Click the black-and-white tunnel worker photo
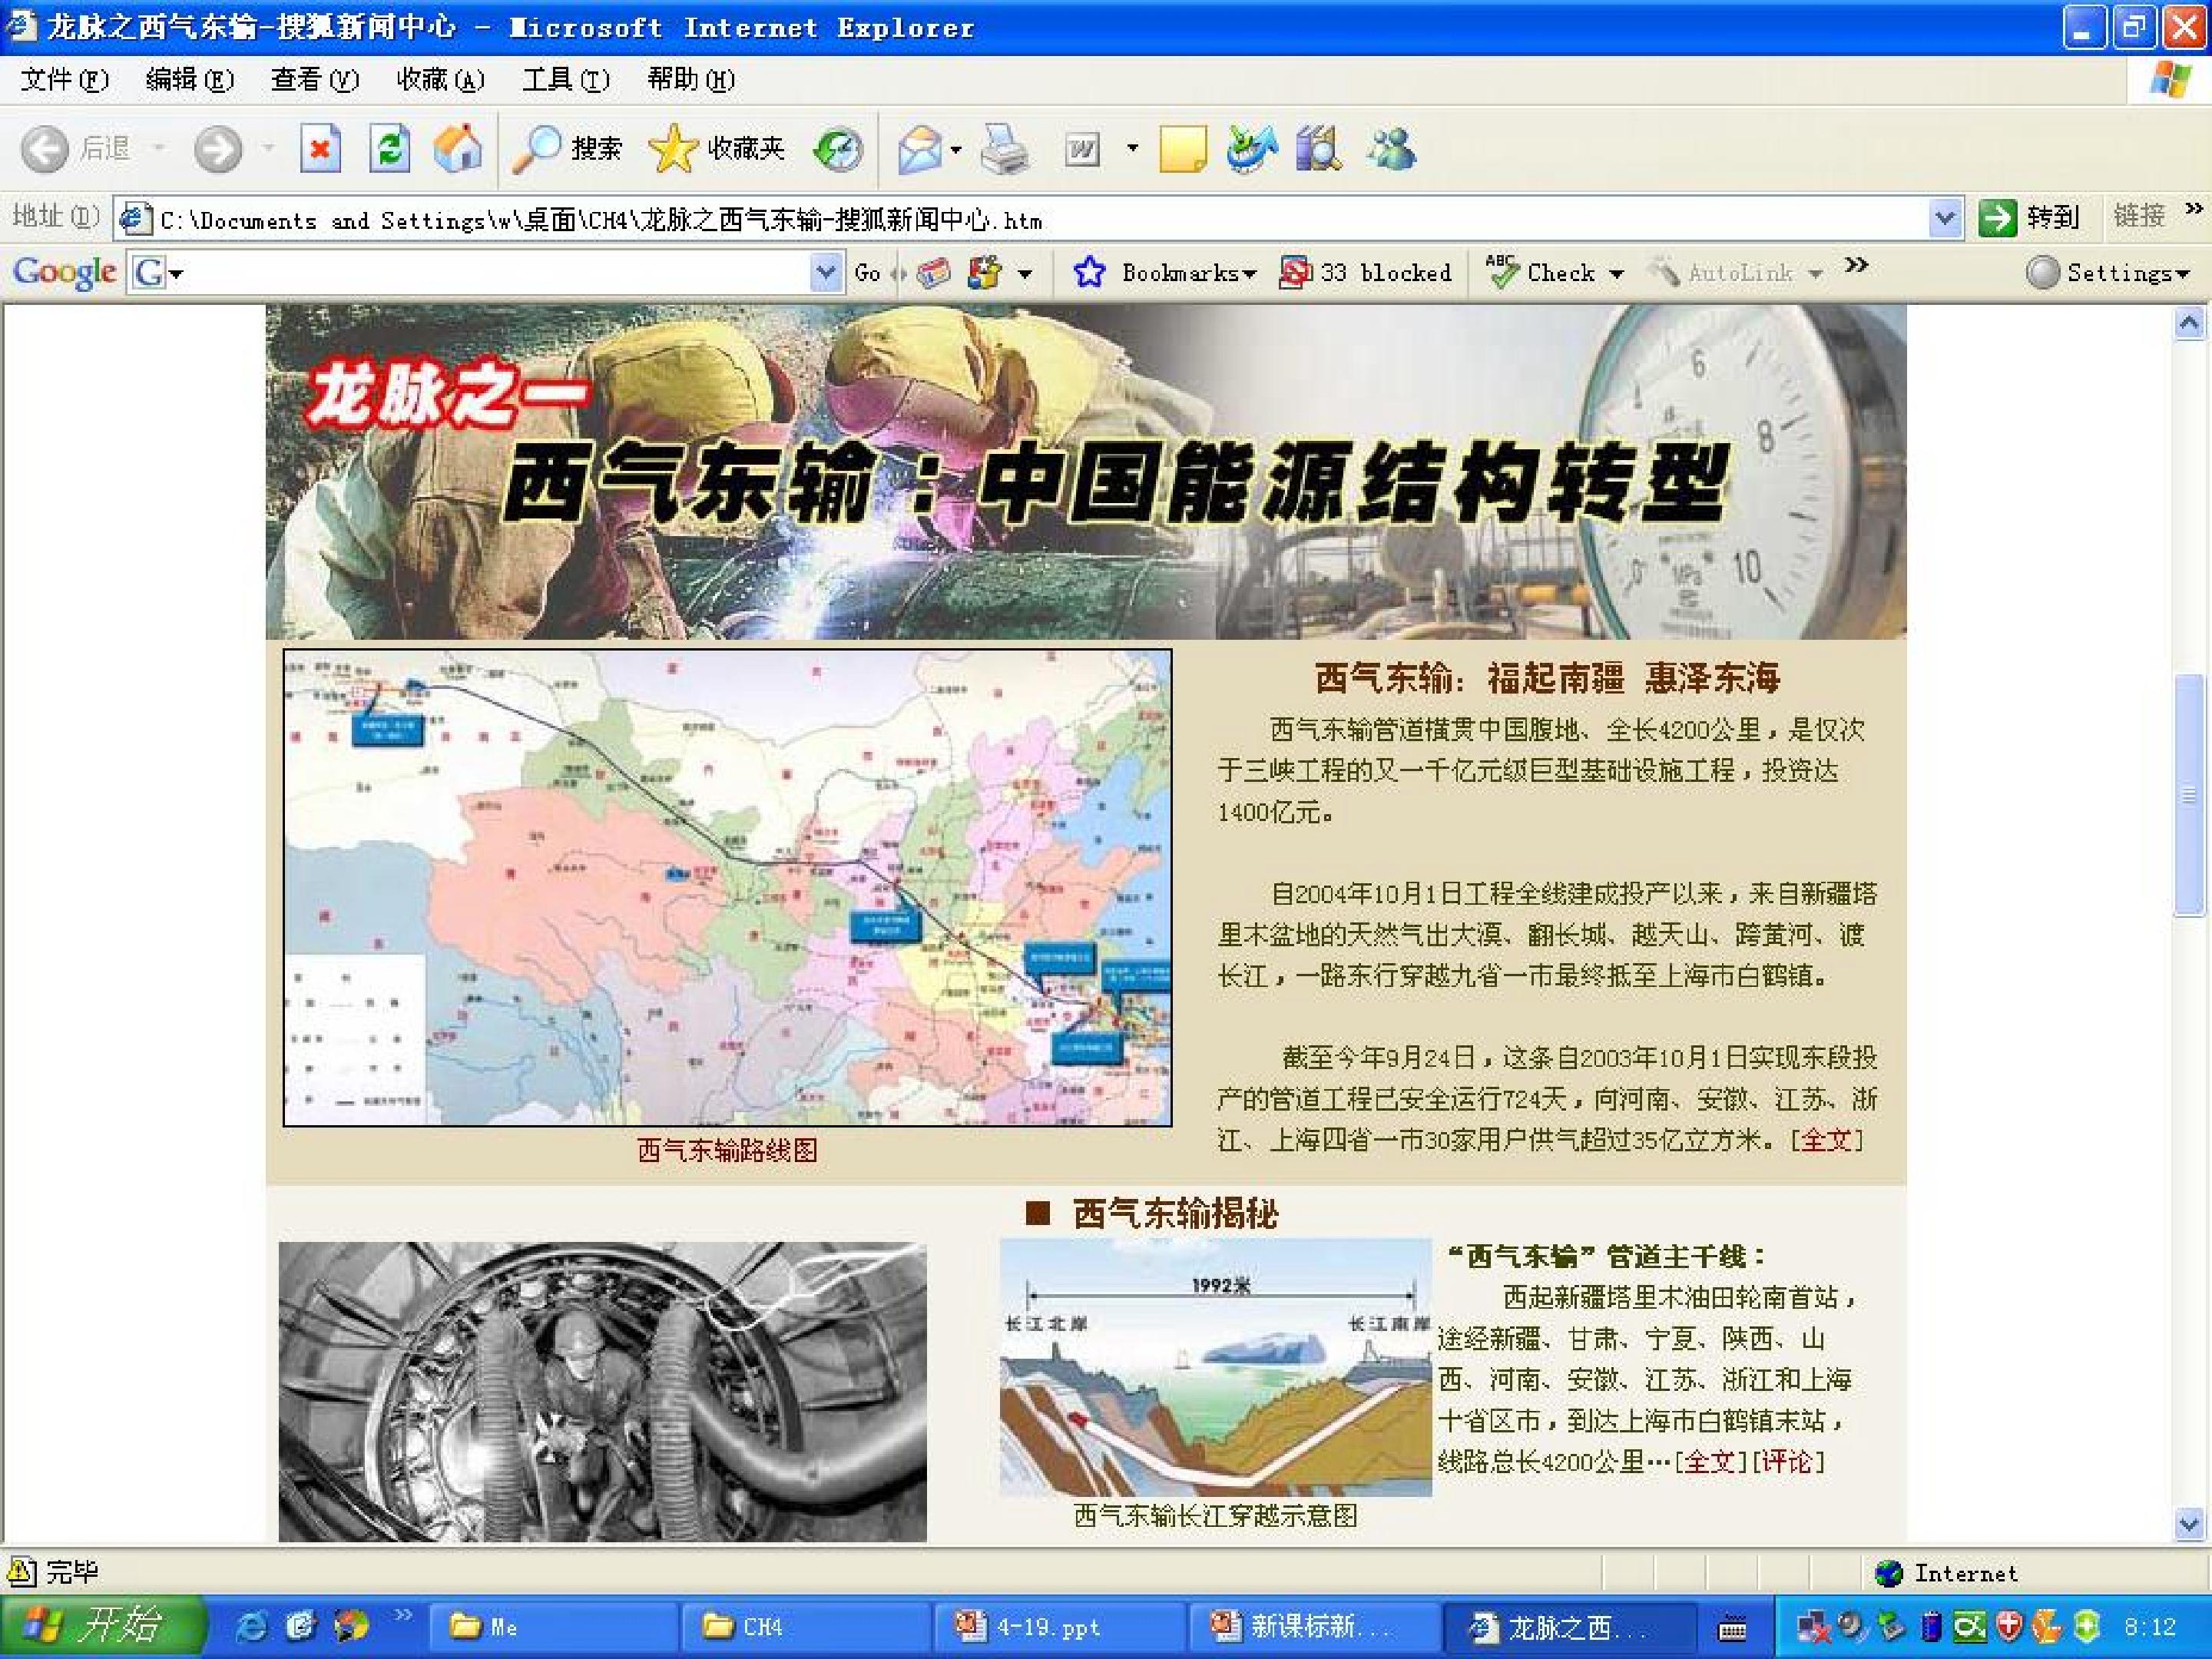Image resolution: width=2212 pixels, height=1659 pixels. [x=602, y=1391]
